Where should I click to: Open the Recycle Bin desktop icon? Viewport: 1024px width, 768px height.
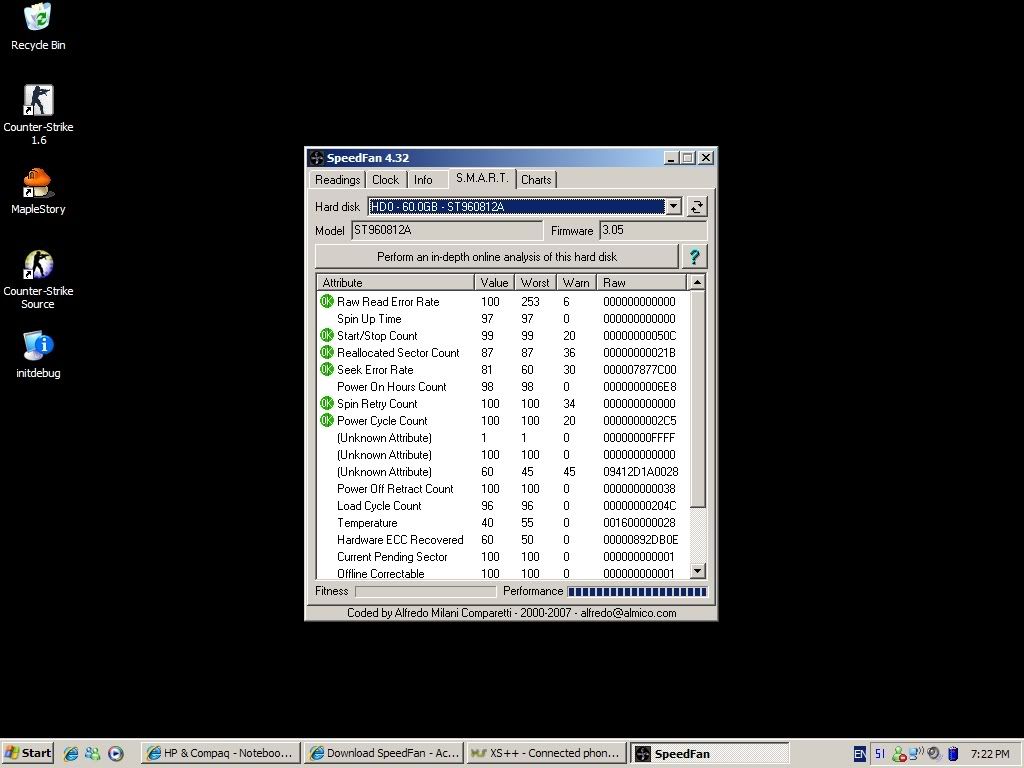(38, 27)
